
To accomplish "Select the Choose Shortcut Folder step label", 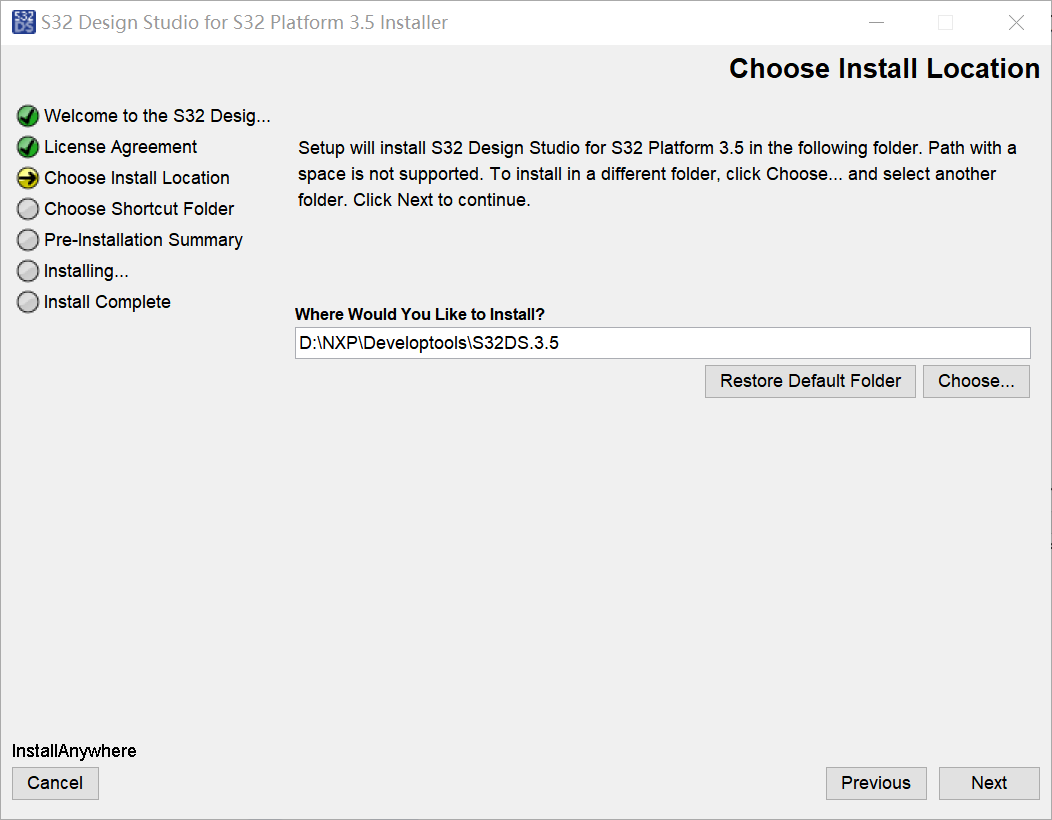I will [x=139, y=209].
